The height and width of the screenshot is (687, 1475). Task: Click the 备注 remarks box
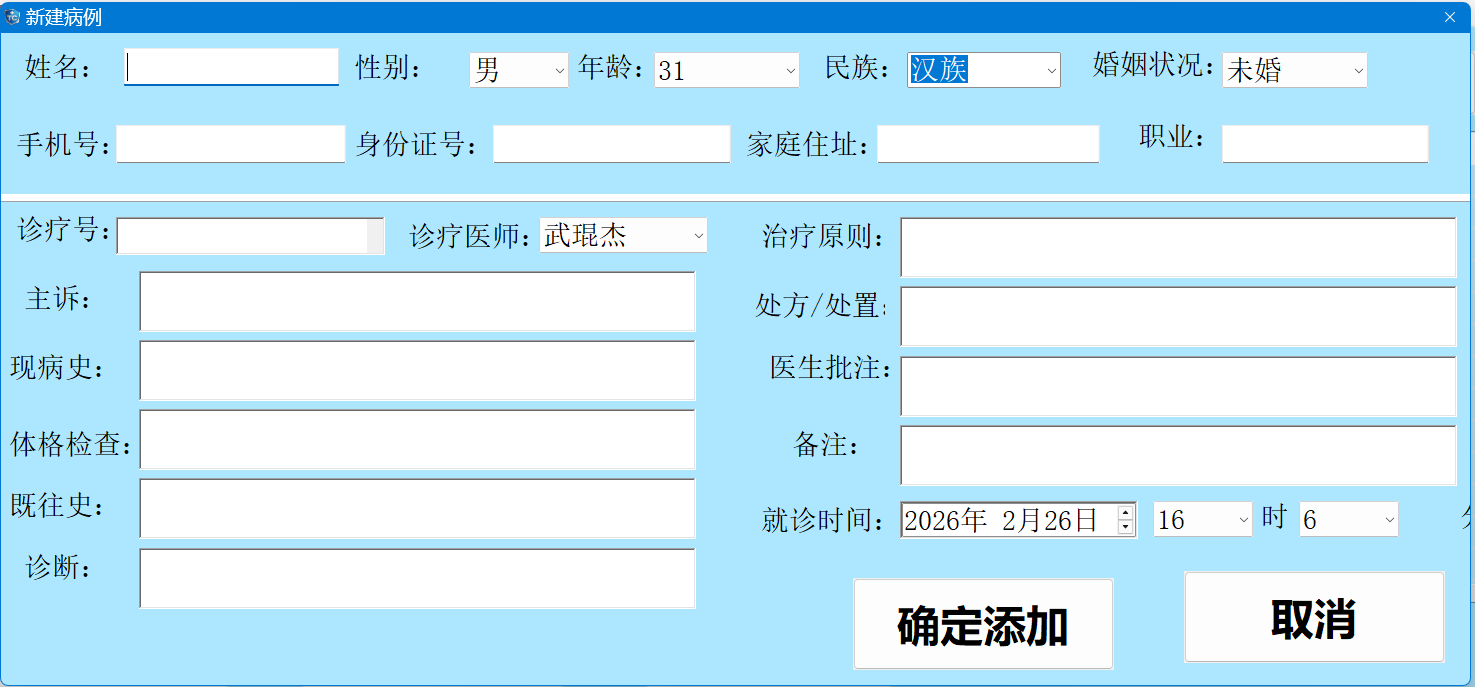tap(1179, 455)
